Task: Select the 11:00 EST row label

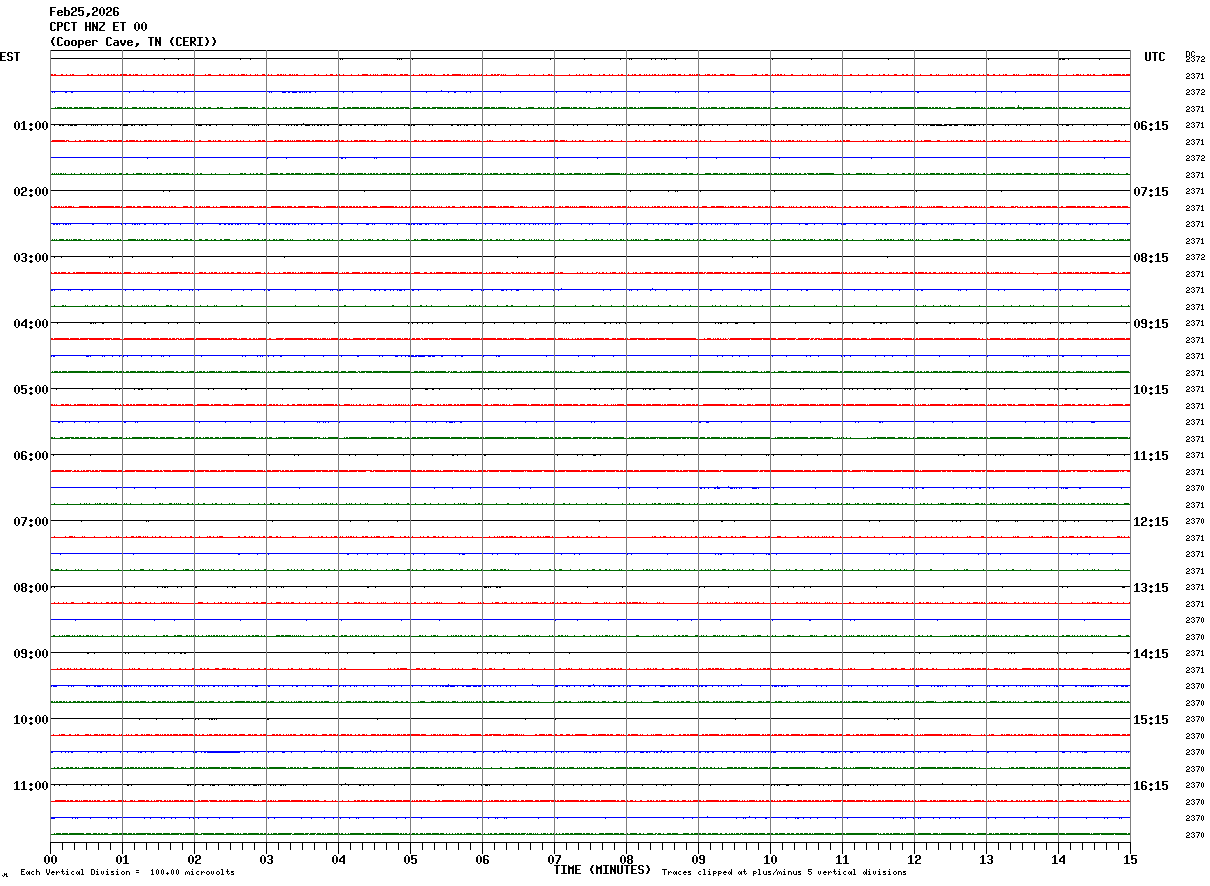Action: [31, 786]
